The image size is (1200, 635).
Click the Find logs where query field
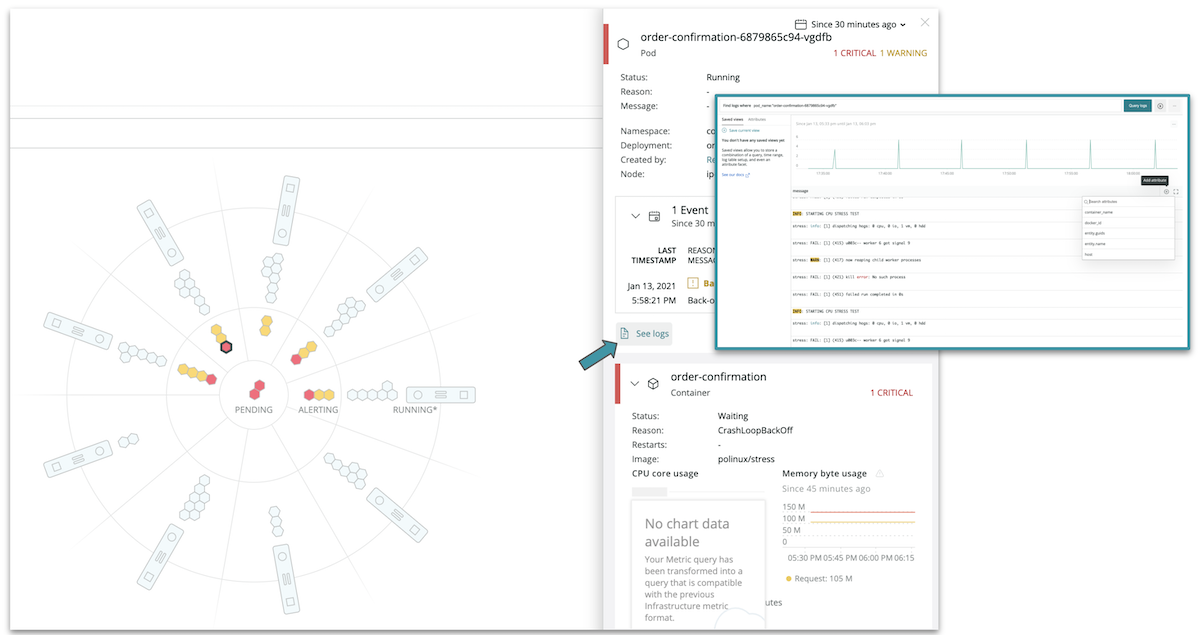pos(921,106)
